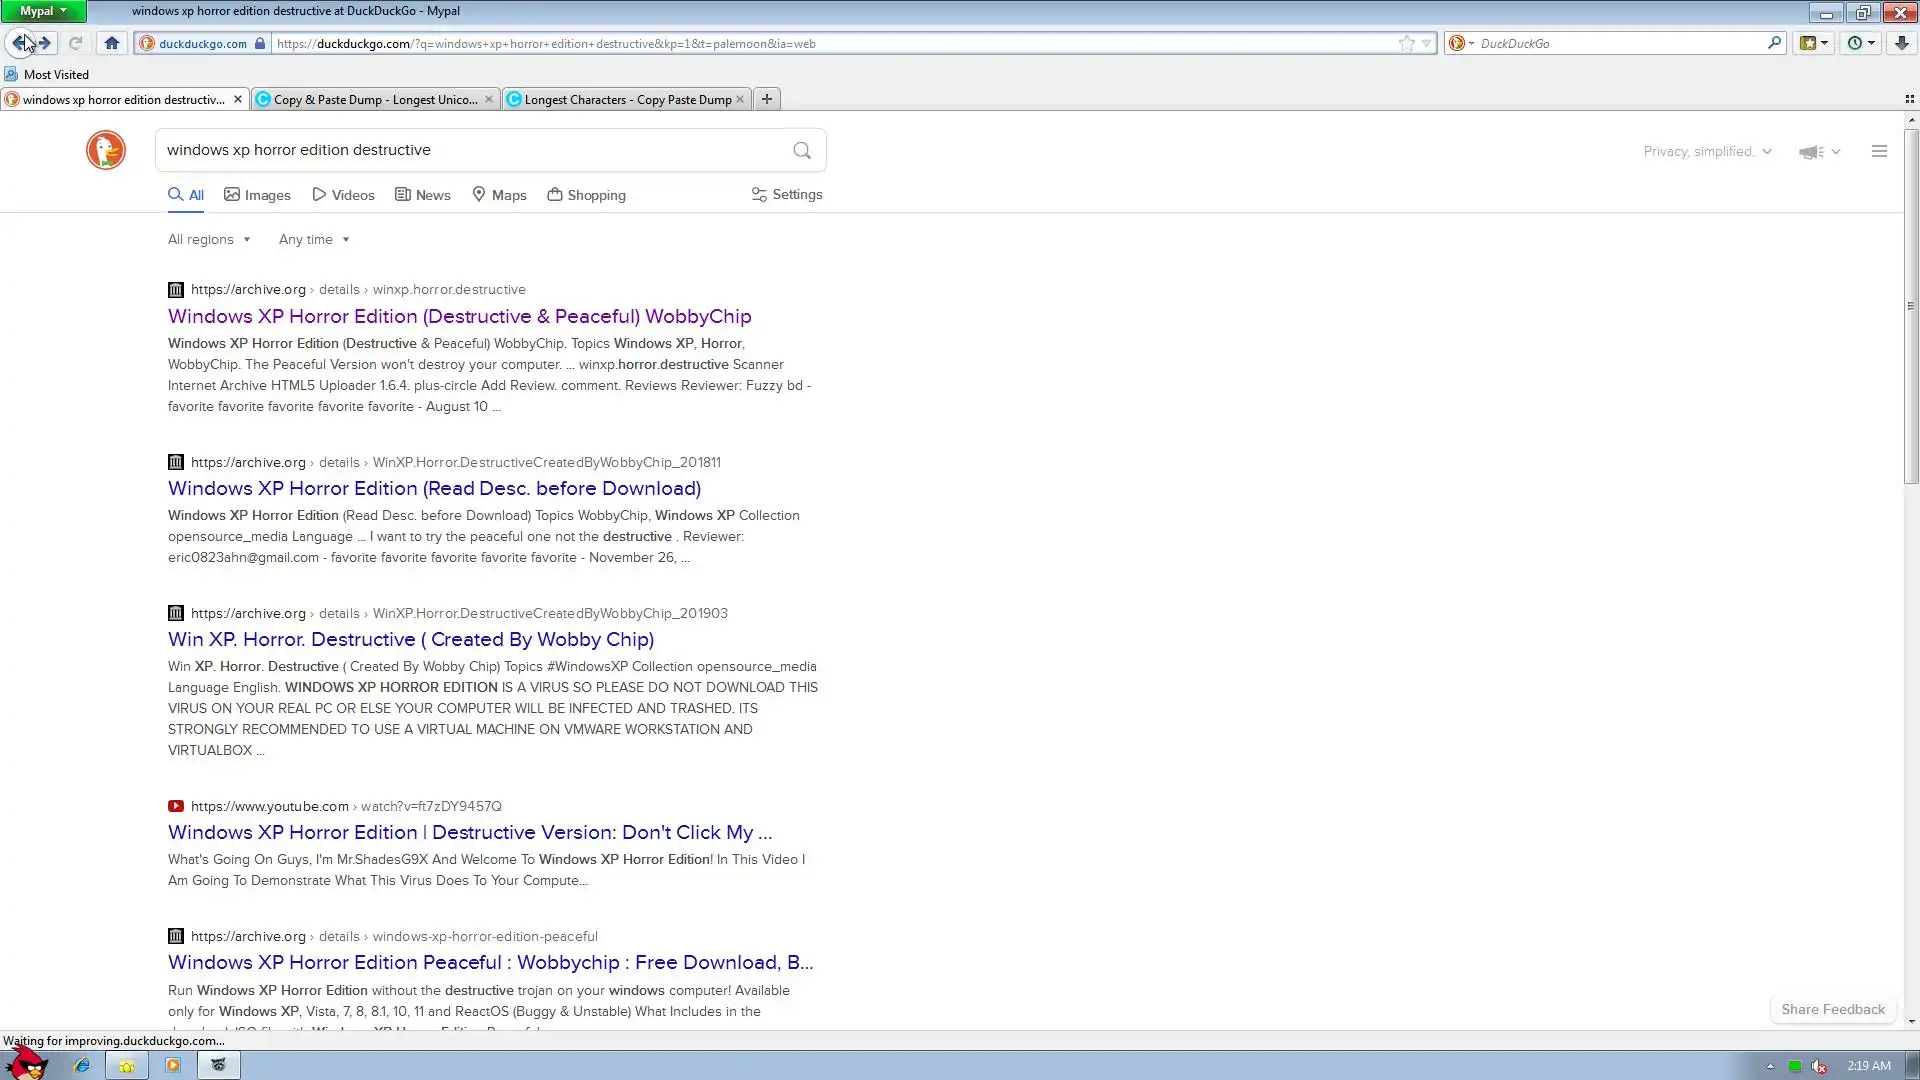Reload the current page
This screenshot has height=1080, width=1920.
pos(75,43)
